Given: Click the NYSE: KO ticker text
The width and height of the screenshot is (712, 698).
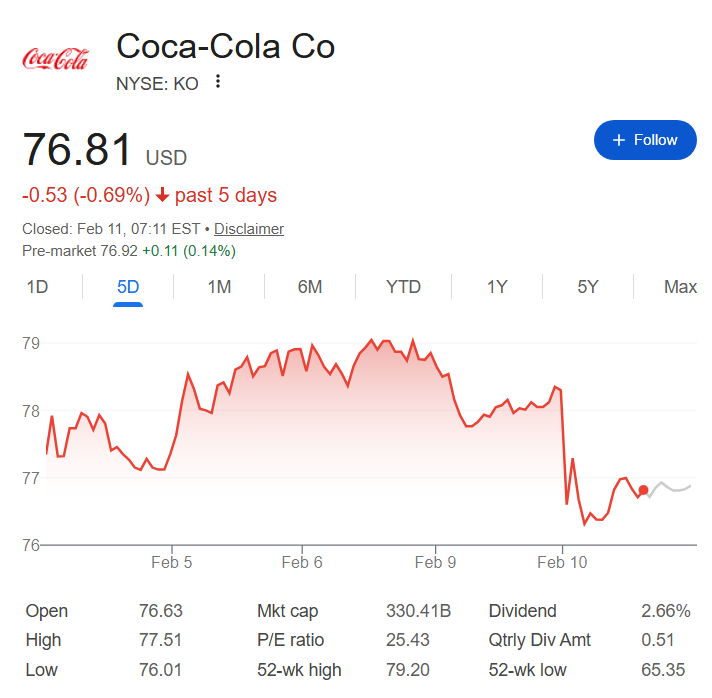Looking at the screenshot, I should (158, 83).
